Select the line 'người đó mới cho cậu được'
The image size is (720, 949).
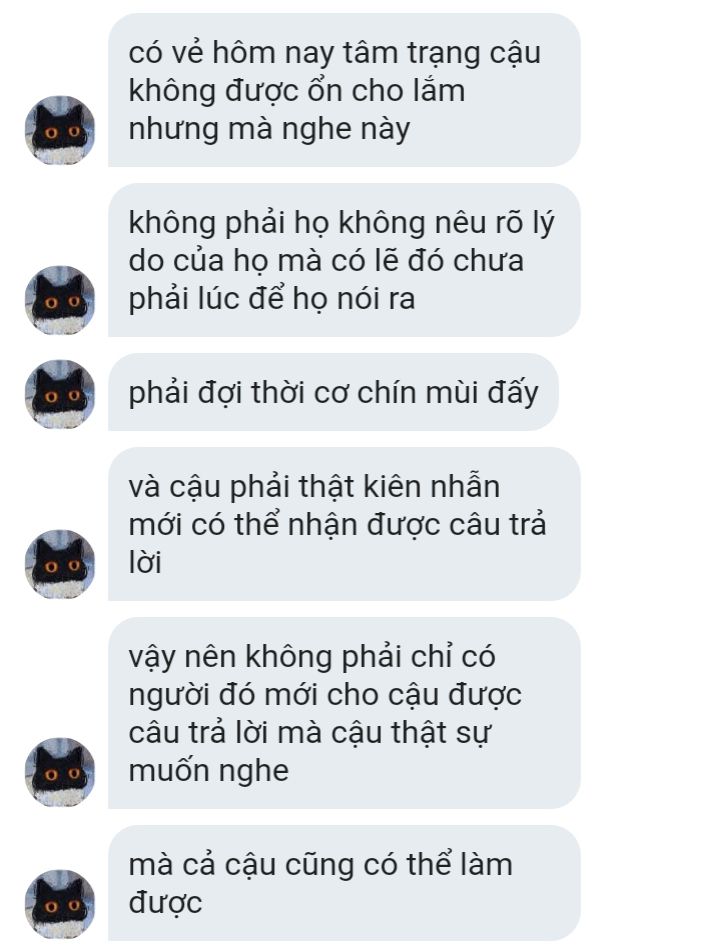click(x=325, y=695)
